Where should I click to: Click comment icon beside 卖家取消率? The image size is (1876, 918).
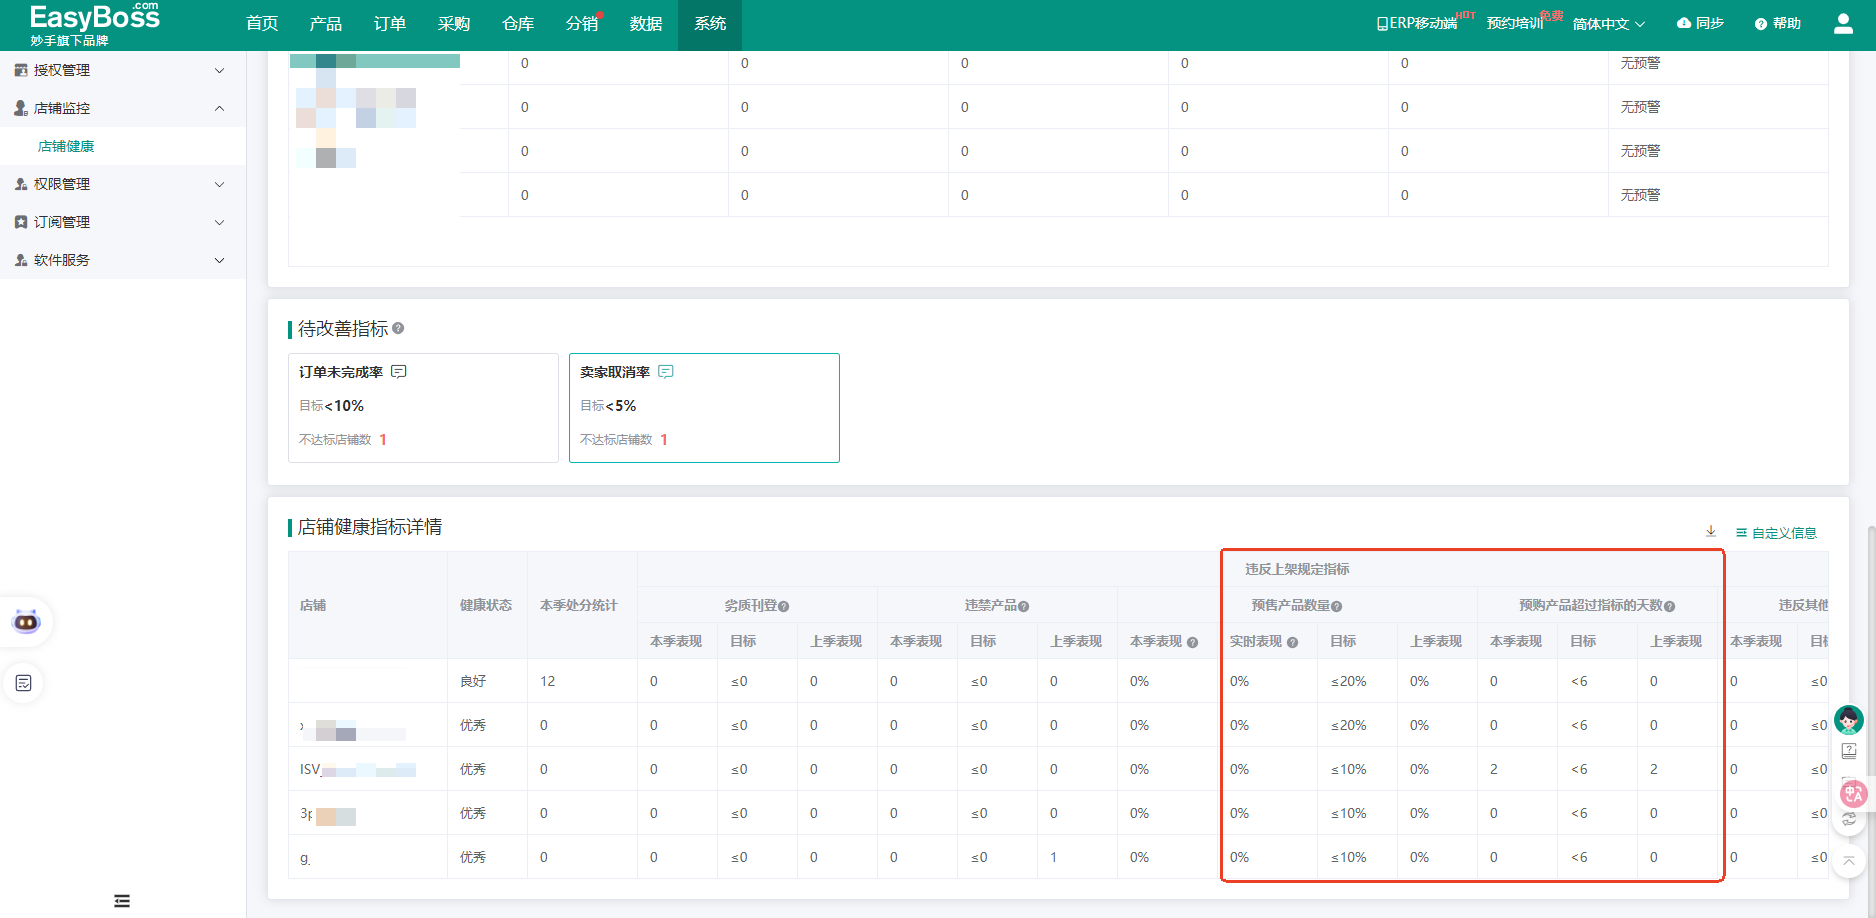pyautogui.click(x=666, y=372)
